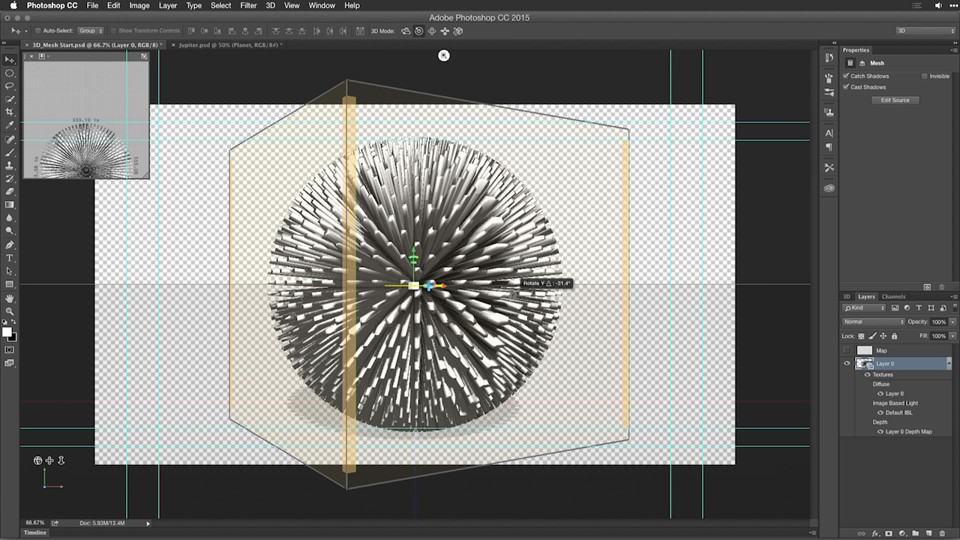Image resolution: width=960 pixels, height=540 pixels.
Task: Toggle the Catch Shadows checkbox
Action: [x=846, y=76]
